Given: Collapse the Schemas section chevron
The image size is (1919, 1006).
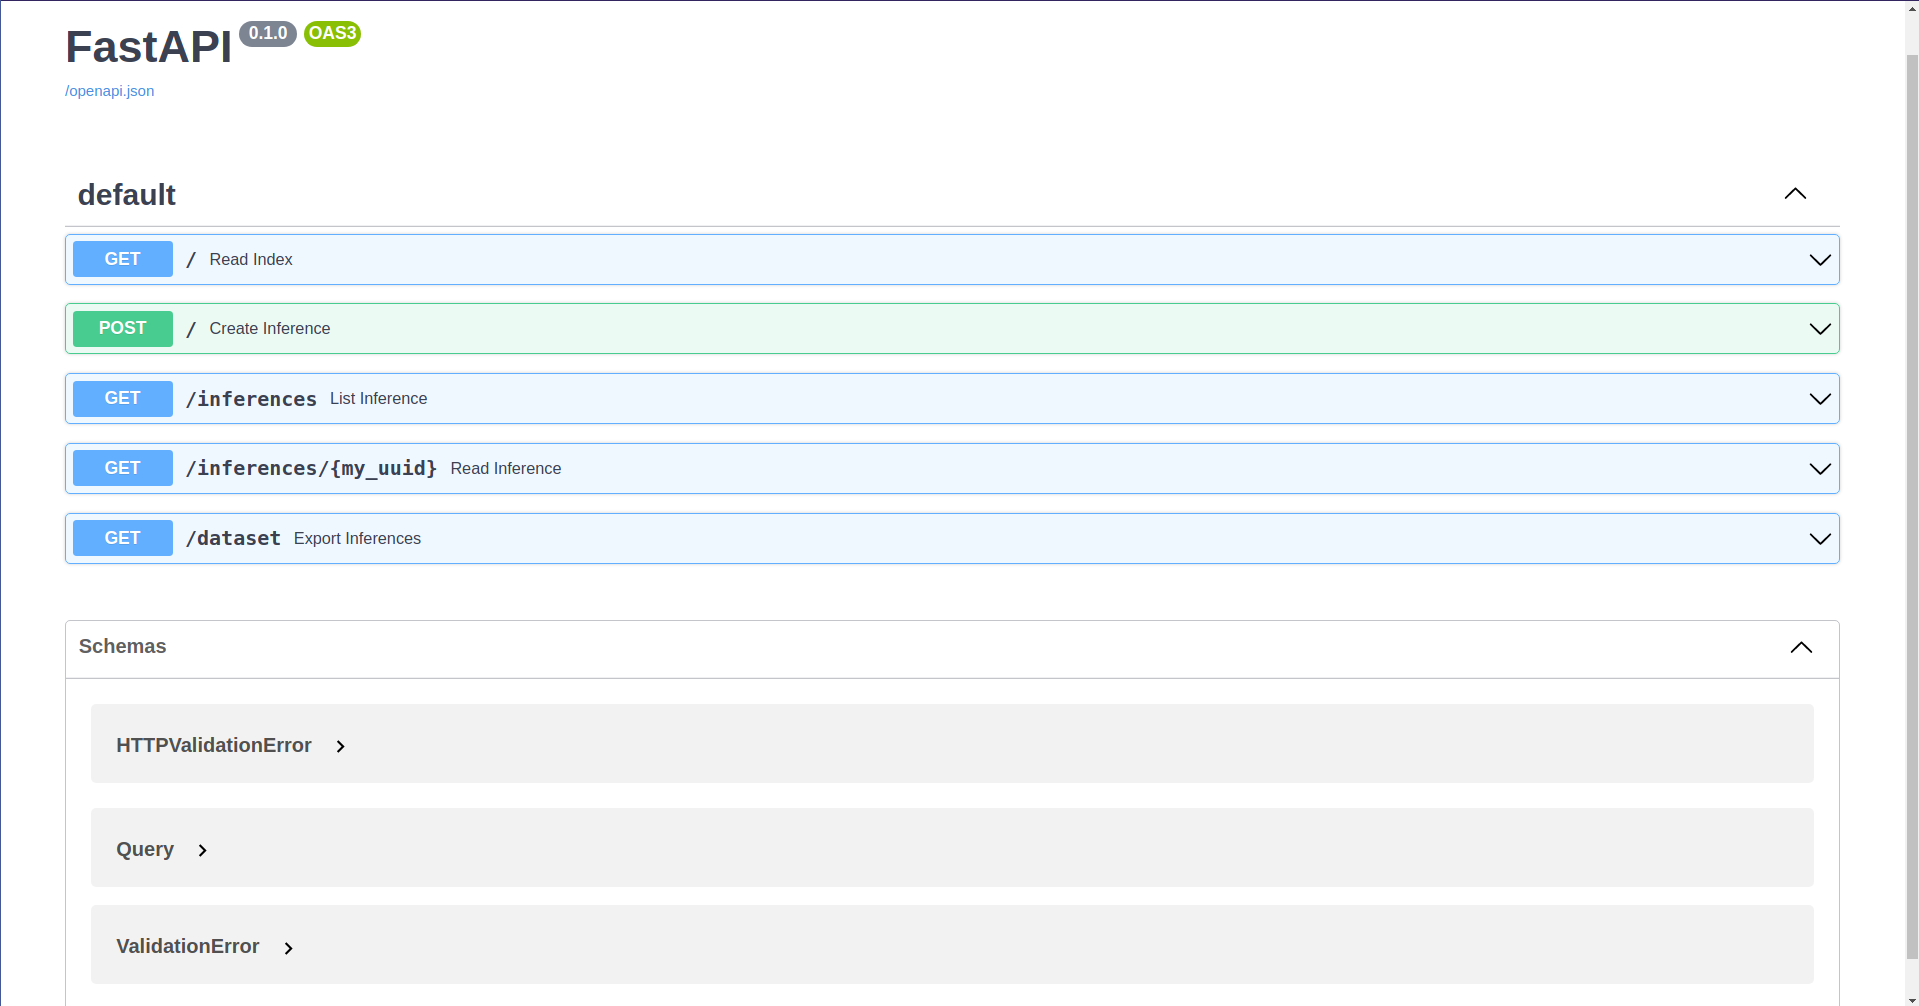Looking at the screenshot, I should click(x=1801, y=648).
